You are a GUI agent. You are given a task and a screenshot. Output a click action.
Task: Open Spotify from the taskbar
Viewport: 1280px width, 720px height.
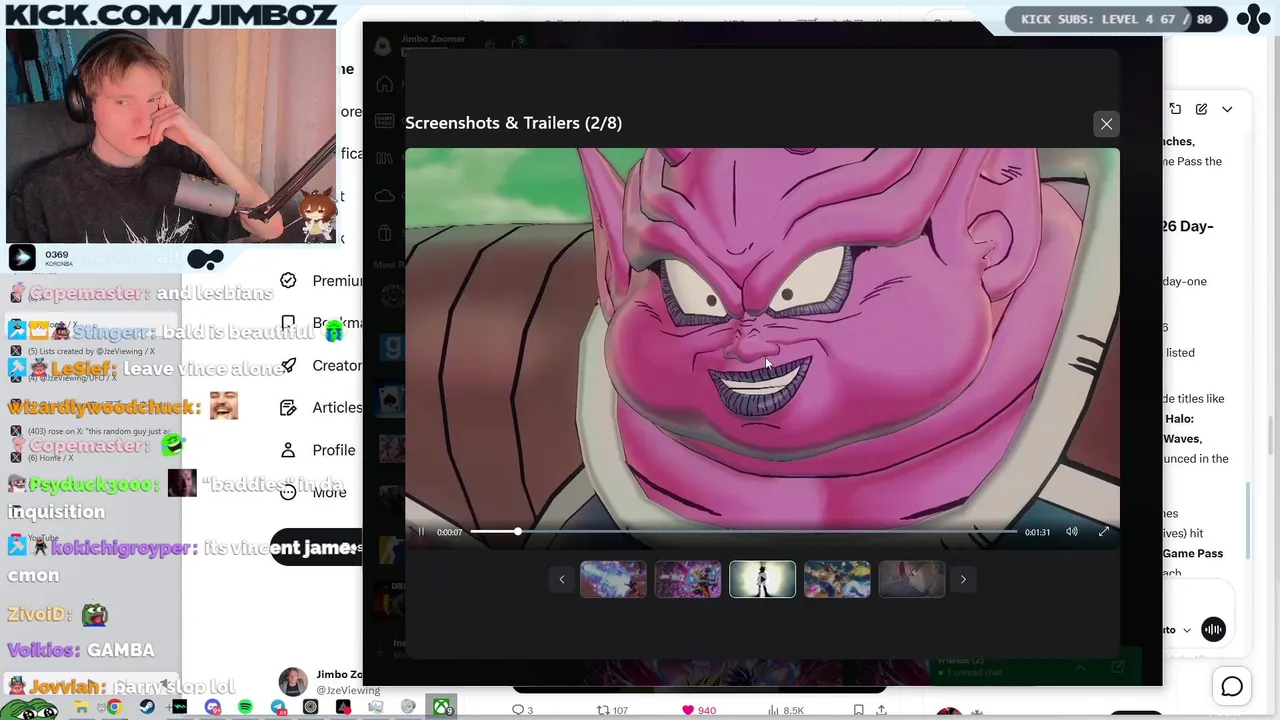tap(245, 707)
